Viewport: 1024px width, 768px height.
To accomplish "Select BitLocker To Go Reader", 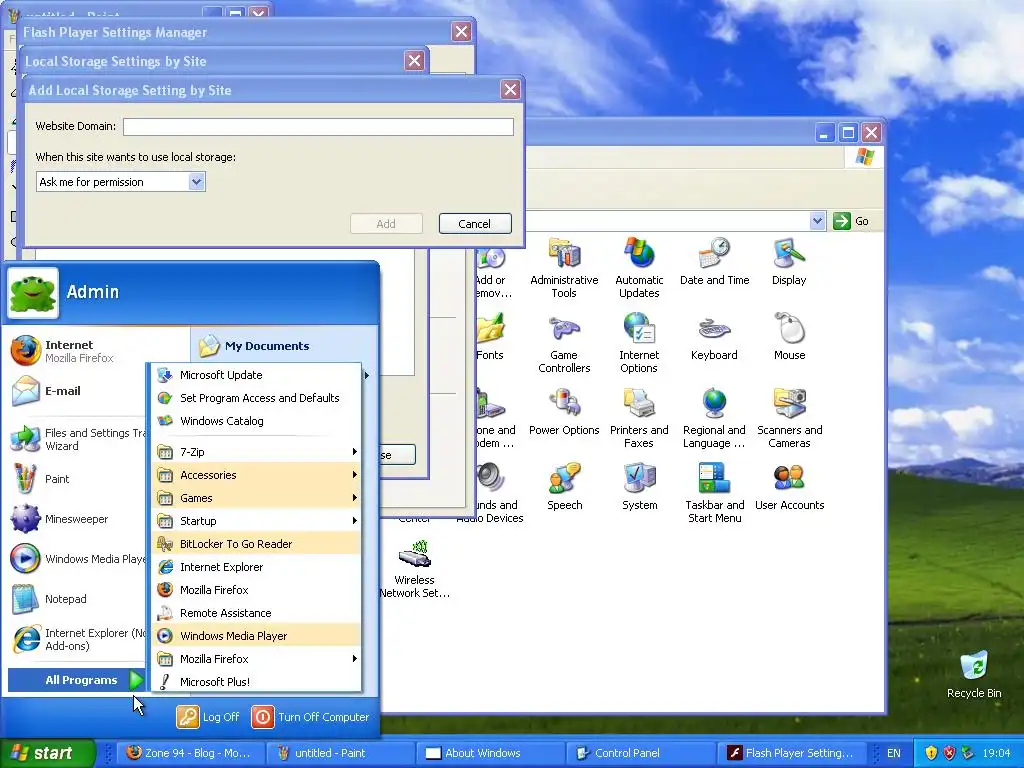I will [x=257, y=543].
